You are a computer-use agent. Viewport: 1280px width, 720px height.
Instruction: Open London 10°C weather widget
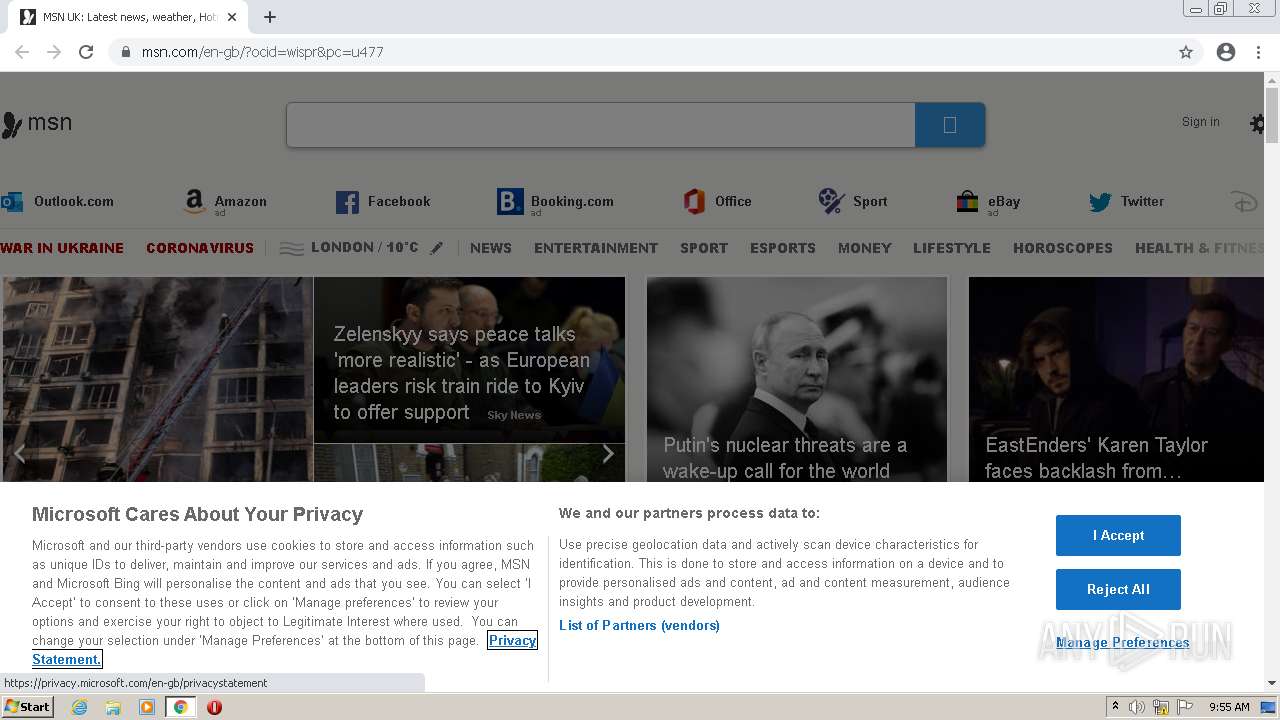[349, 248]
